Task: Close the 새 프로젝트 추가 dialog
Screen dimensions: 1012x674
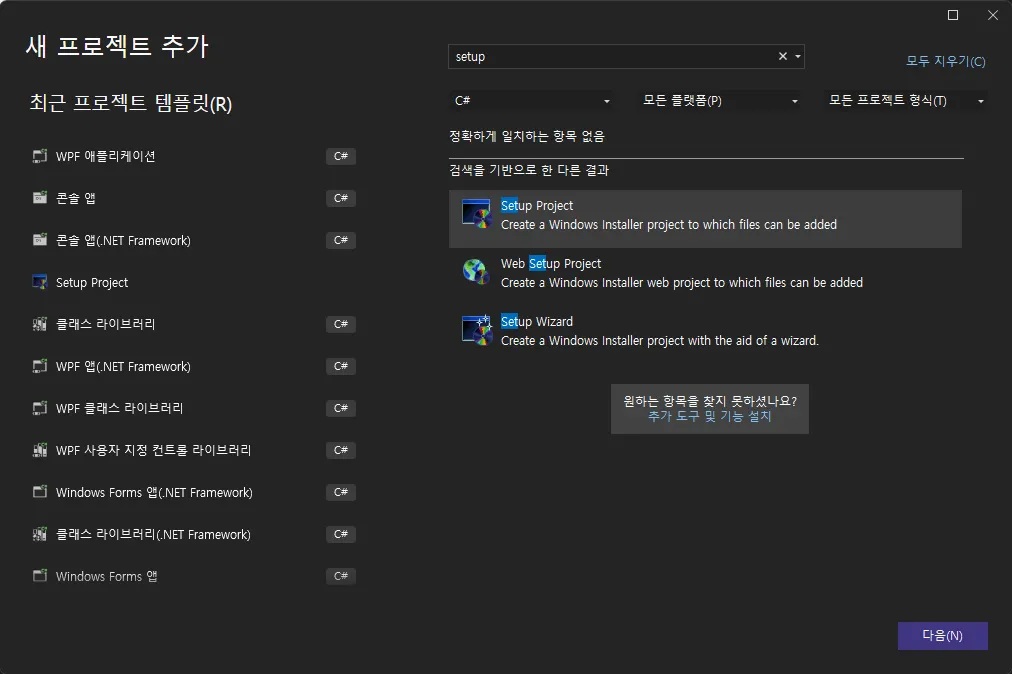Action: click(993, 15)
